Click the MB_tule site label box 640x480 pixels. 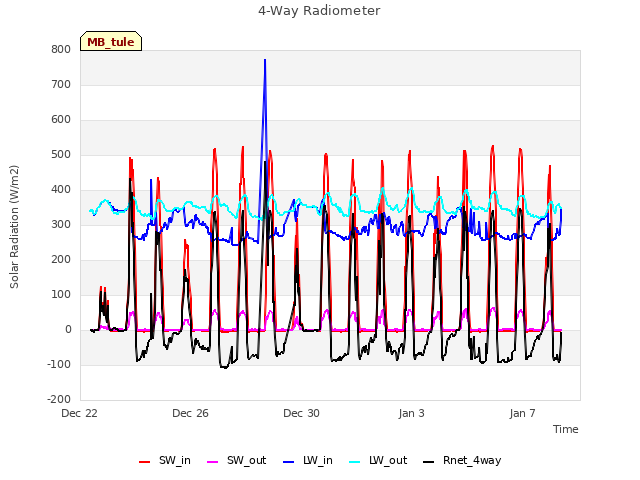pos(111,41)
